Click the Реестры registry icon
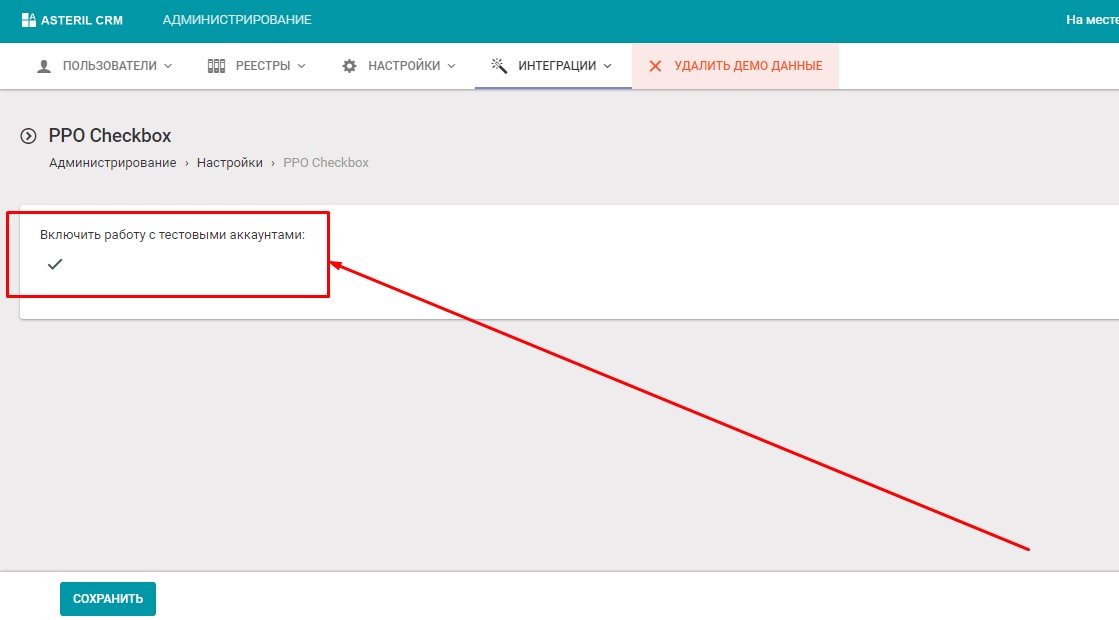 coord(216,66)
